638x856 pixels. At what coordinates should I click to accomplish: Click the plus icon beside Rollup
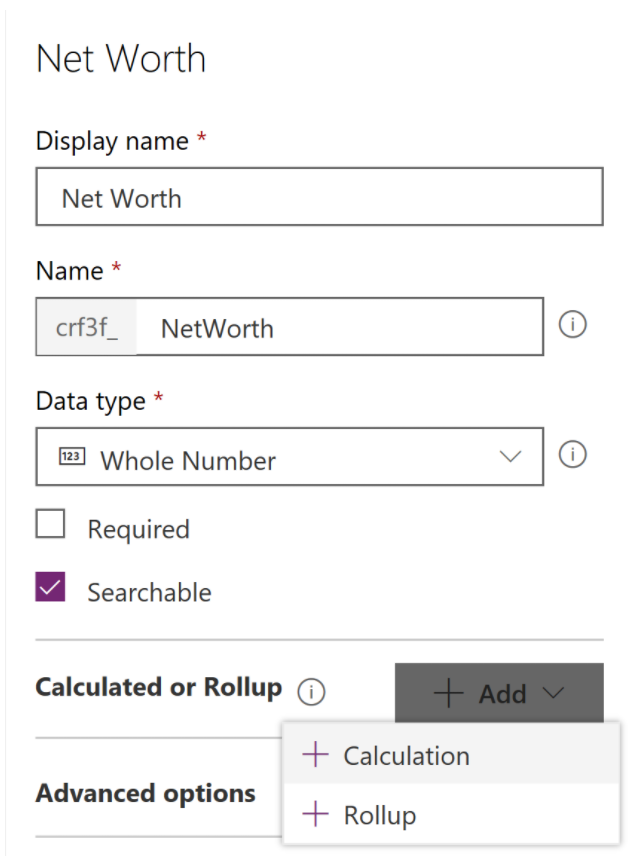[x=315, y=815]
